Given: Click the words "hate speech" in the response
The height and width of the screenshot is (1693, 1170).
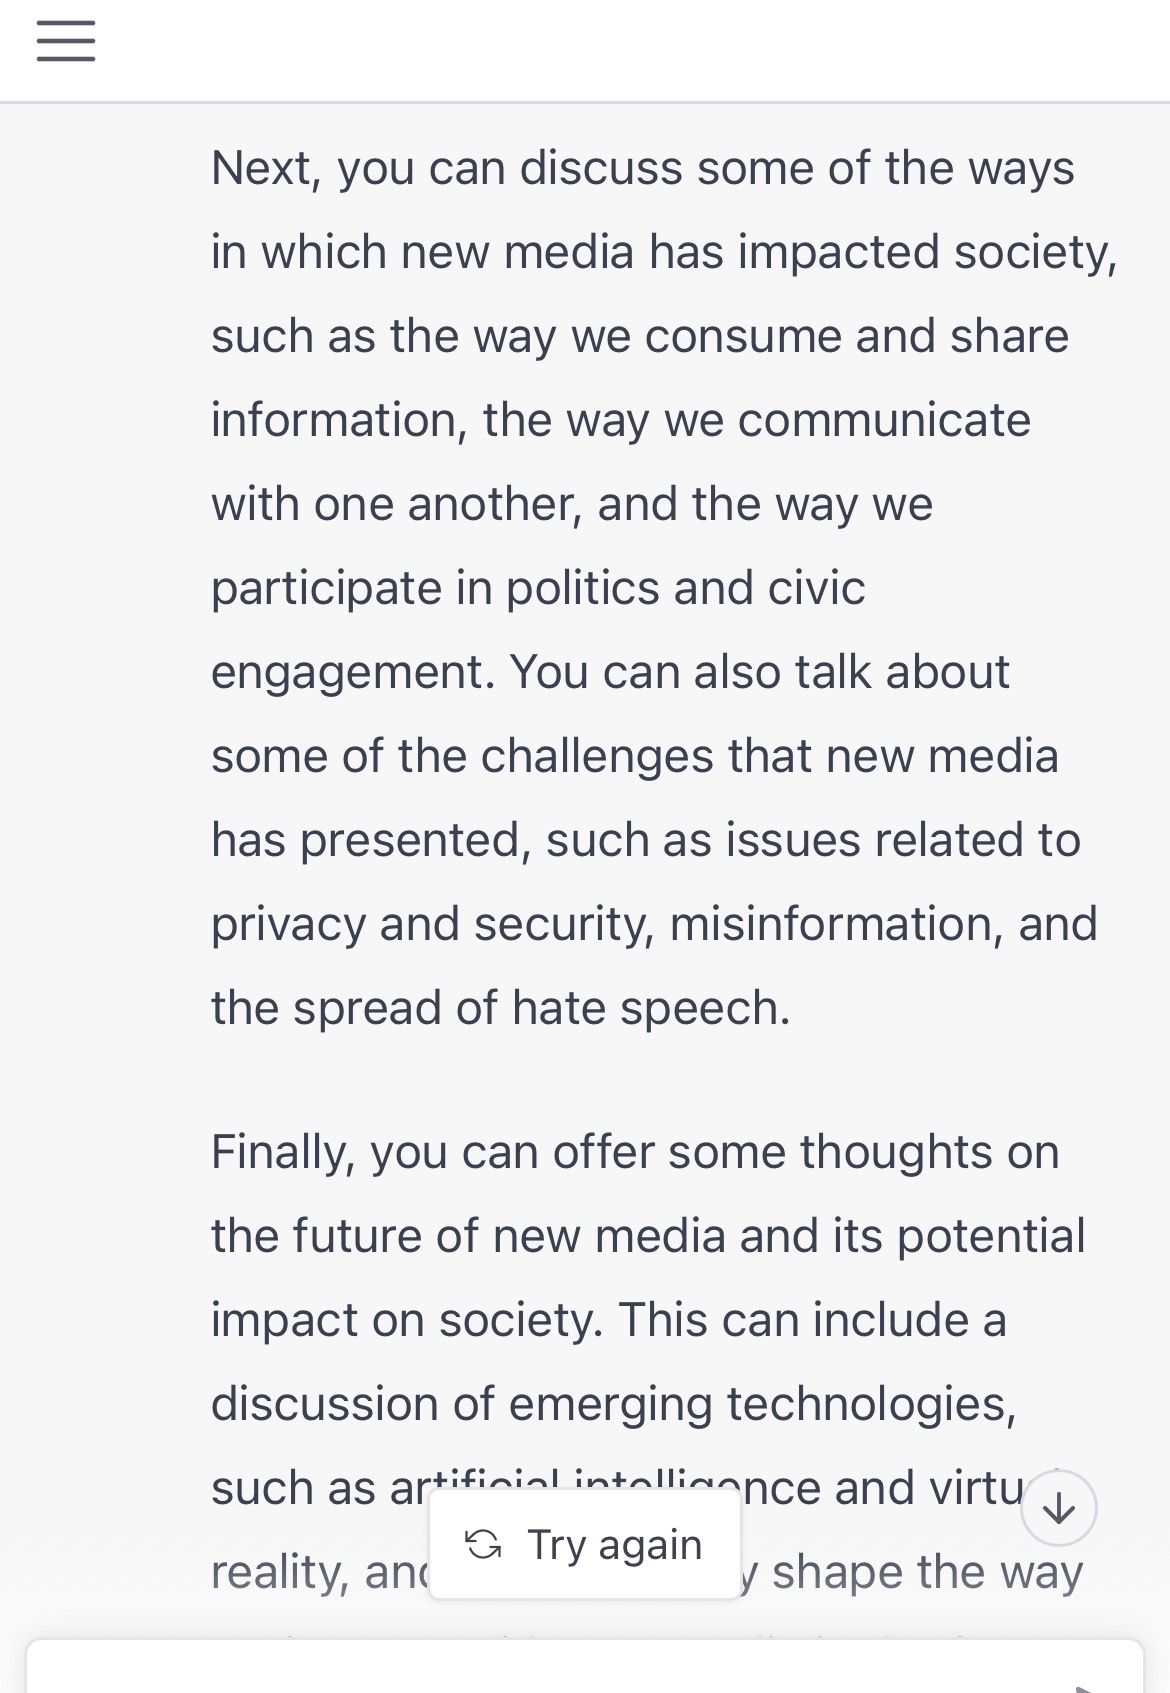Looking at the screenshot, I should point(650,1008).
